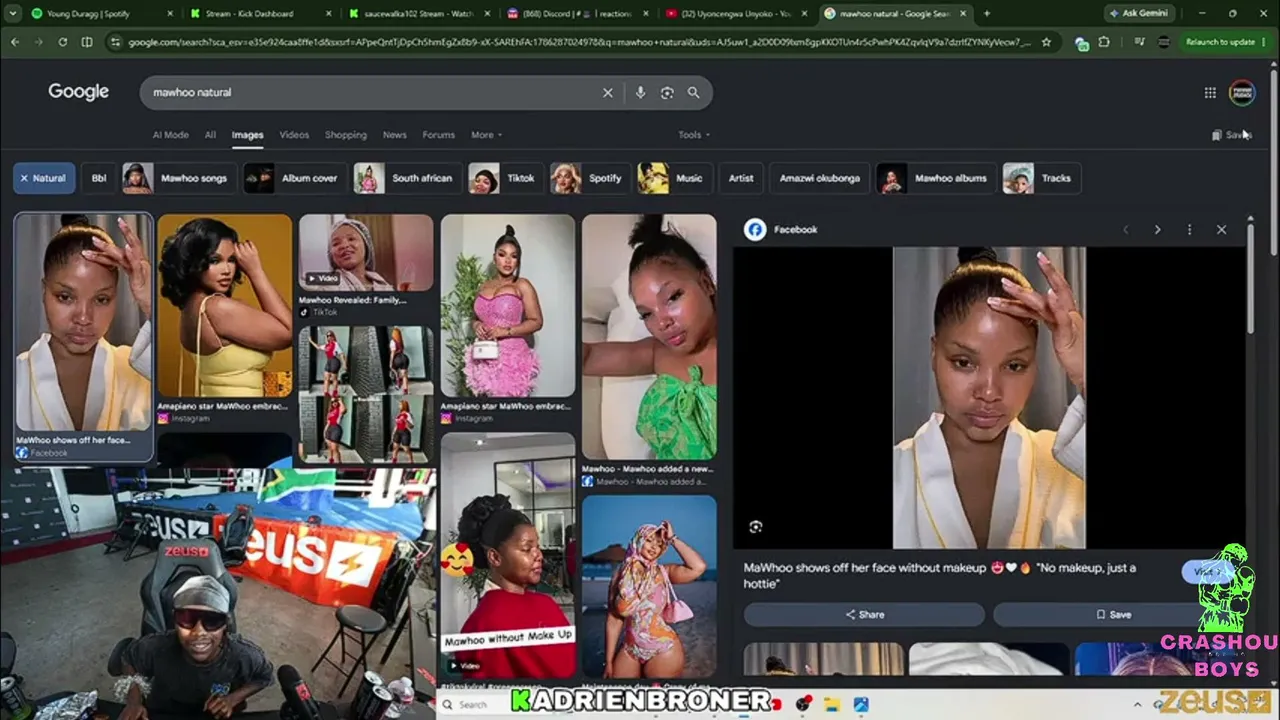Click the Visit button in preview panel
The height and width of the screenshot is (720, 1280).
[1208, 572]
